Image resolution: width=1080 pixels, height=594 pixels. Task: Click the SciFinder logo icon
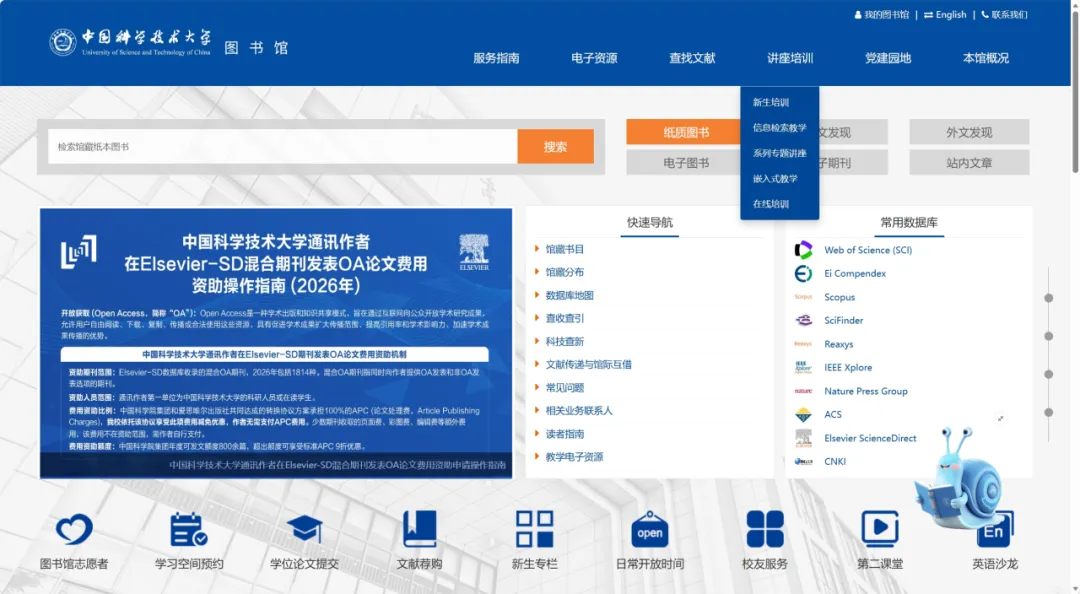803,320
